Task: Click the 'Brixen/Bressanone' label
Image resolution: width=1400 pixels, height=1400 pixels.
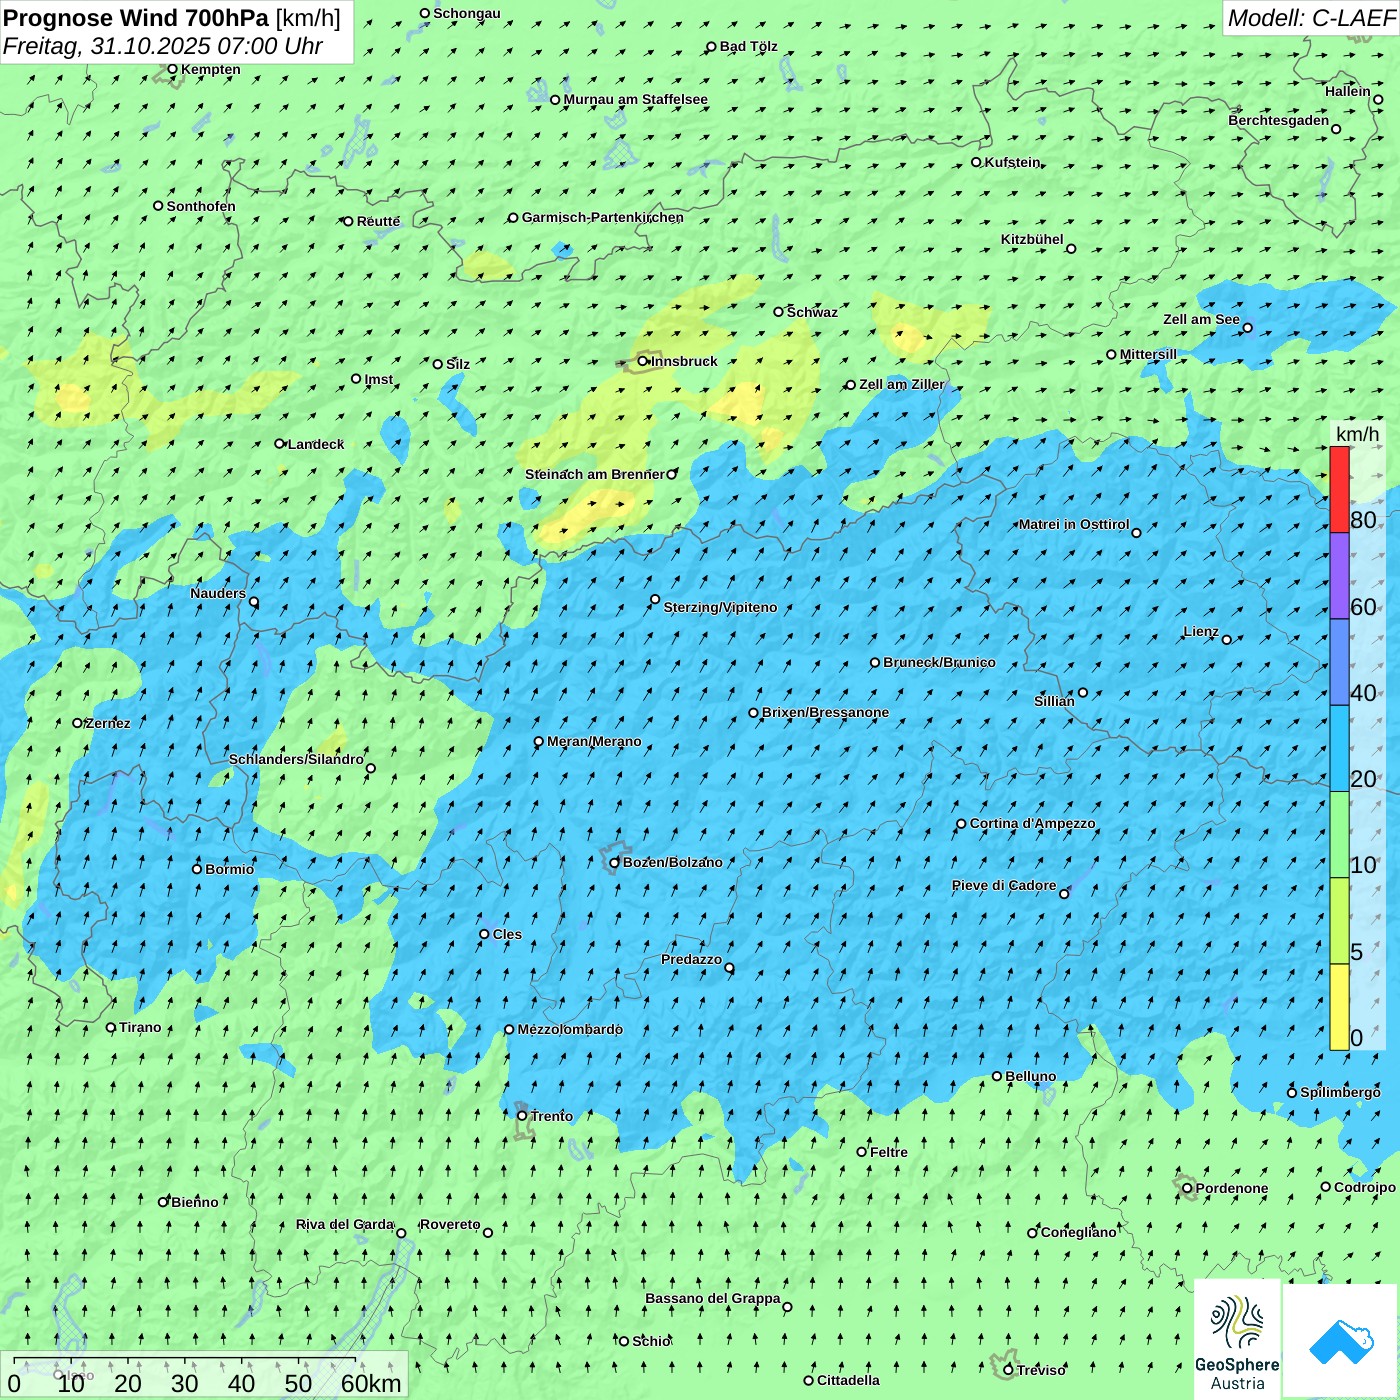Action: click(825, 712)
